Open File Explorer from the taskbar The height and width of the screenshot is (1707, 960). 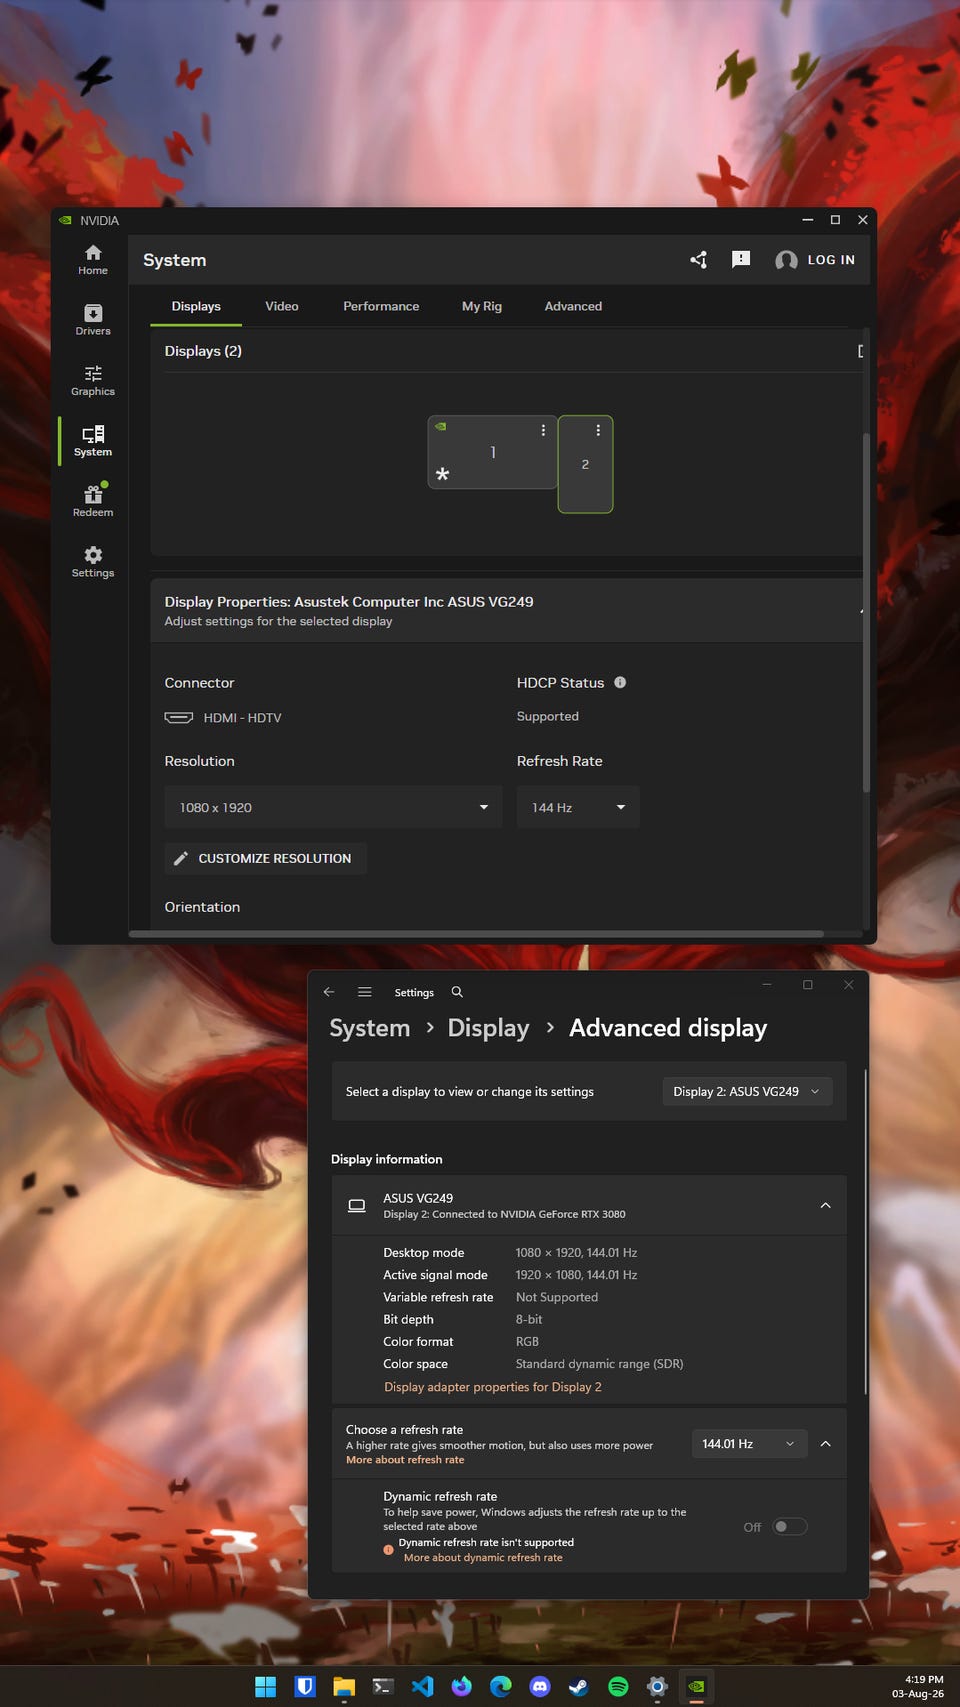(344, 1687)
